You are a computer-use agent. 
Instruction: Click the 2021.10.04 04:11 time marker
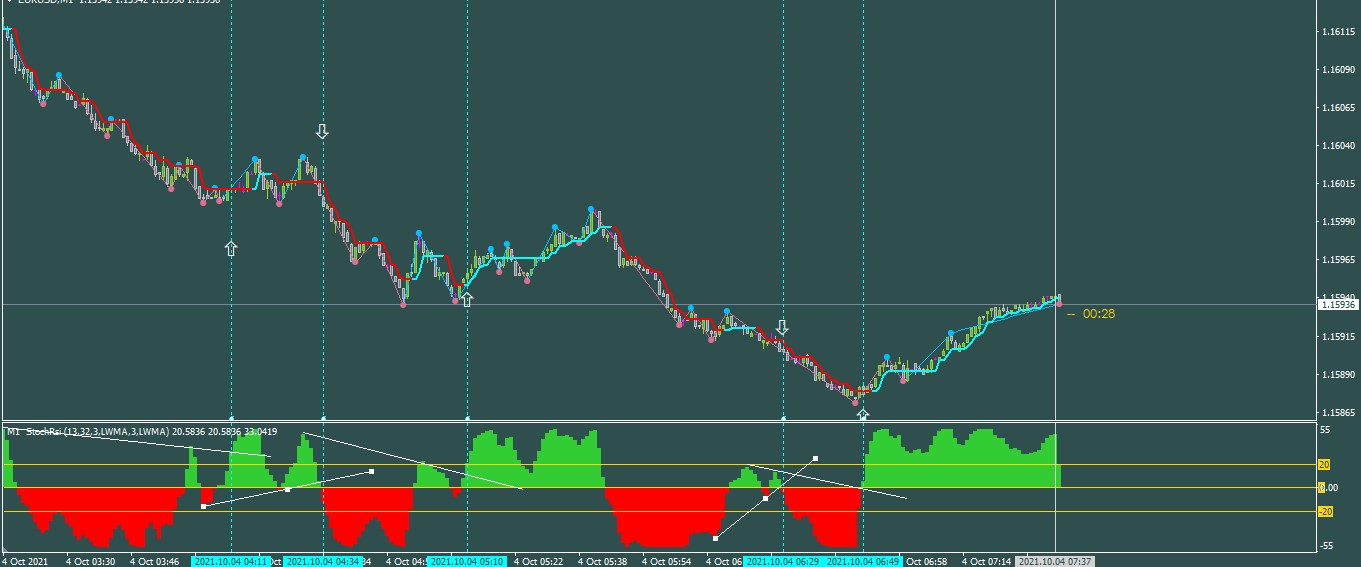(x=231, y=562)
